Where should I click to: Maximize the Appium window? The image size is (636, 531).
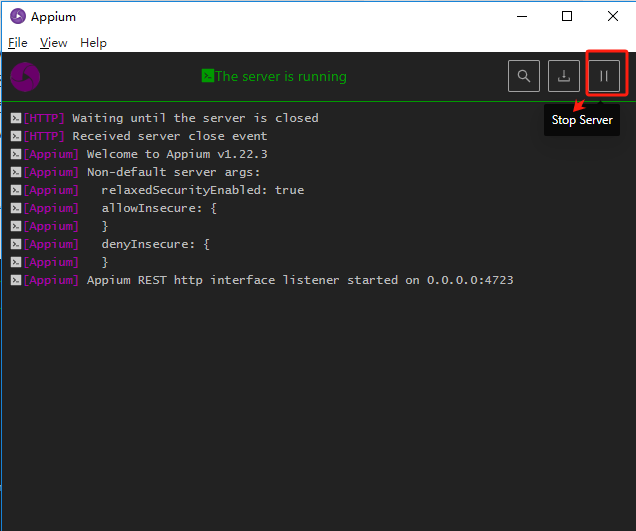[567, 16]
